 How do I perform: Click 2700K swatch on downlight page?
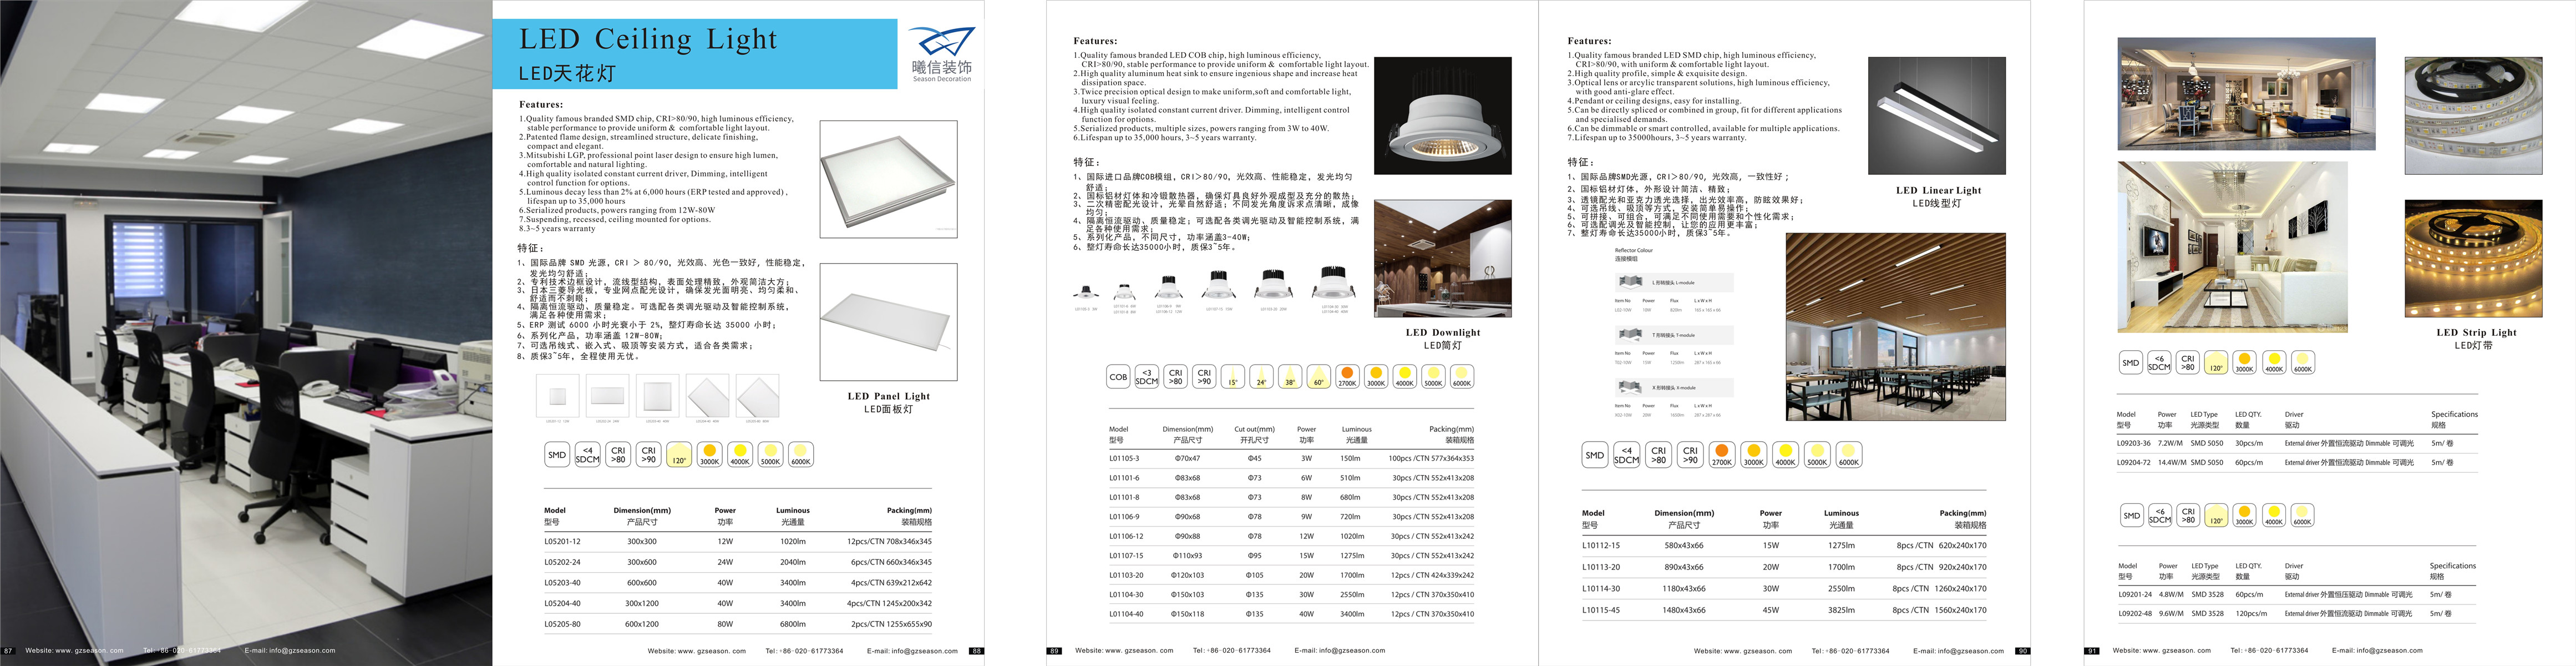coord(1347,377)
